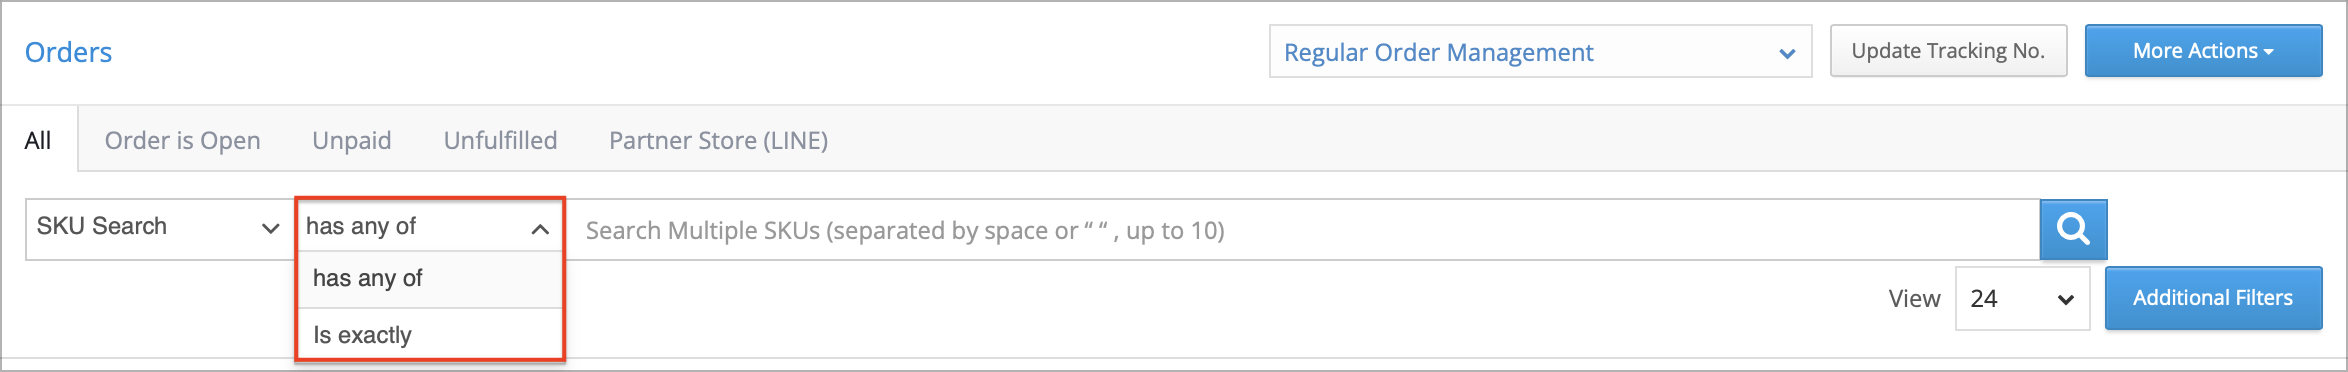Open the Order is Open tab
Viewport: 2348px width, 372px height.
[x=183, y=140]
